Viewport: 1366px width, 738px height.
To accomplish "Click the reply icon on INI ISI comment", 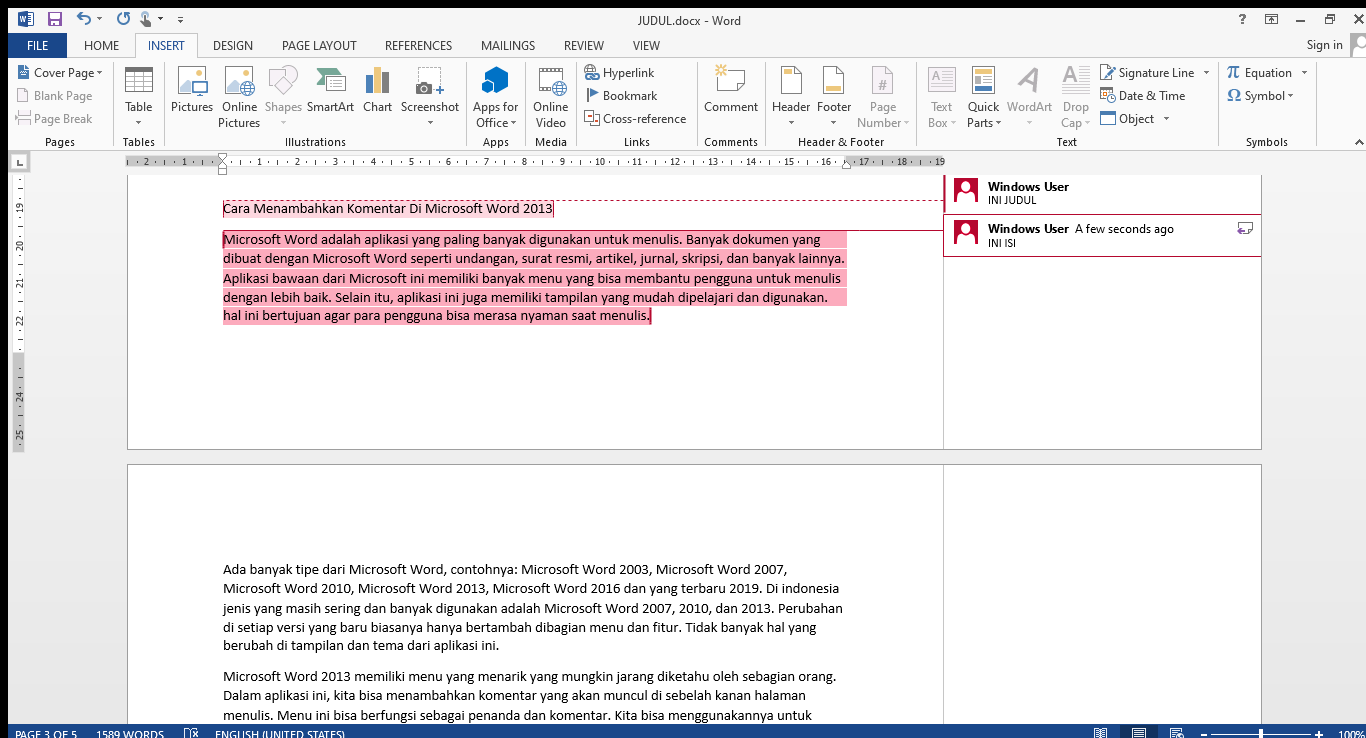I will click(1245, 229).
